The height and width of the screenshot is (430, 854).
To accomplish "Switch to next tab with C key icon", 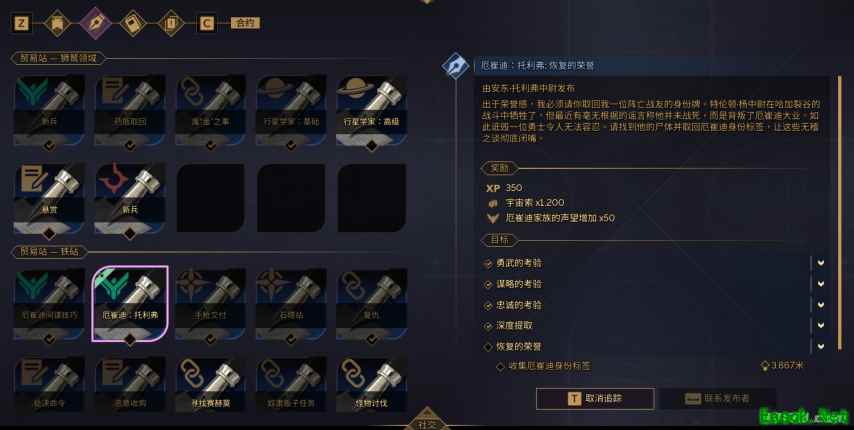I will click(206, 23).
